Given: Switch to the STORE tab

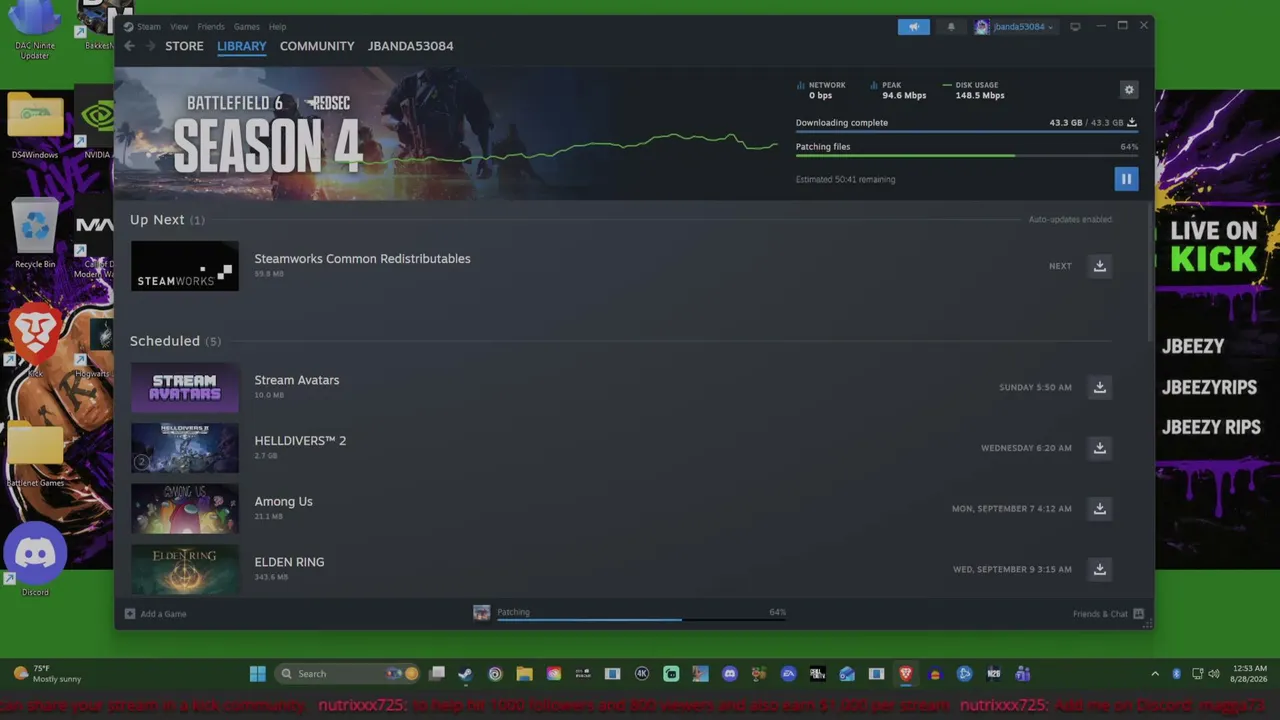Looking at the screenshot, I should [184, 46].
